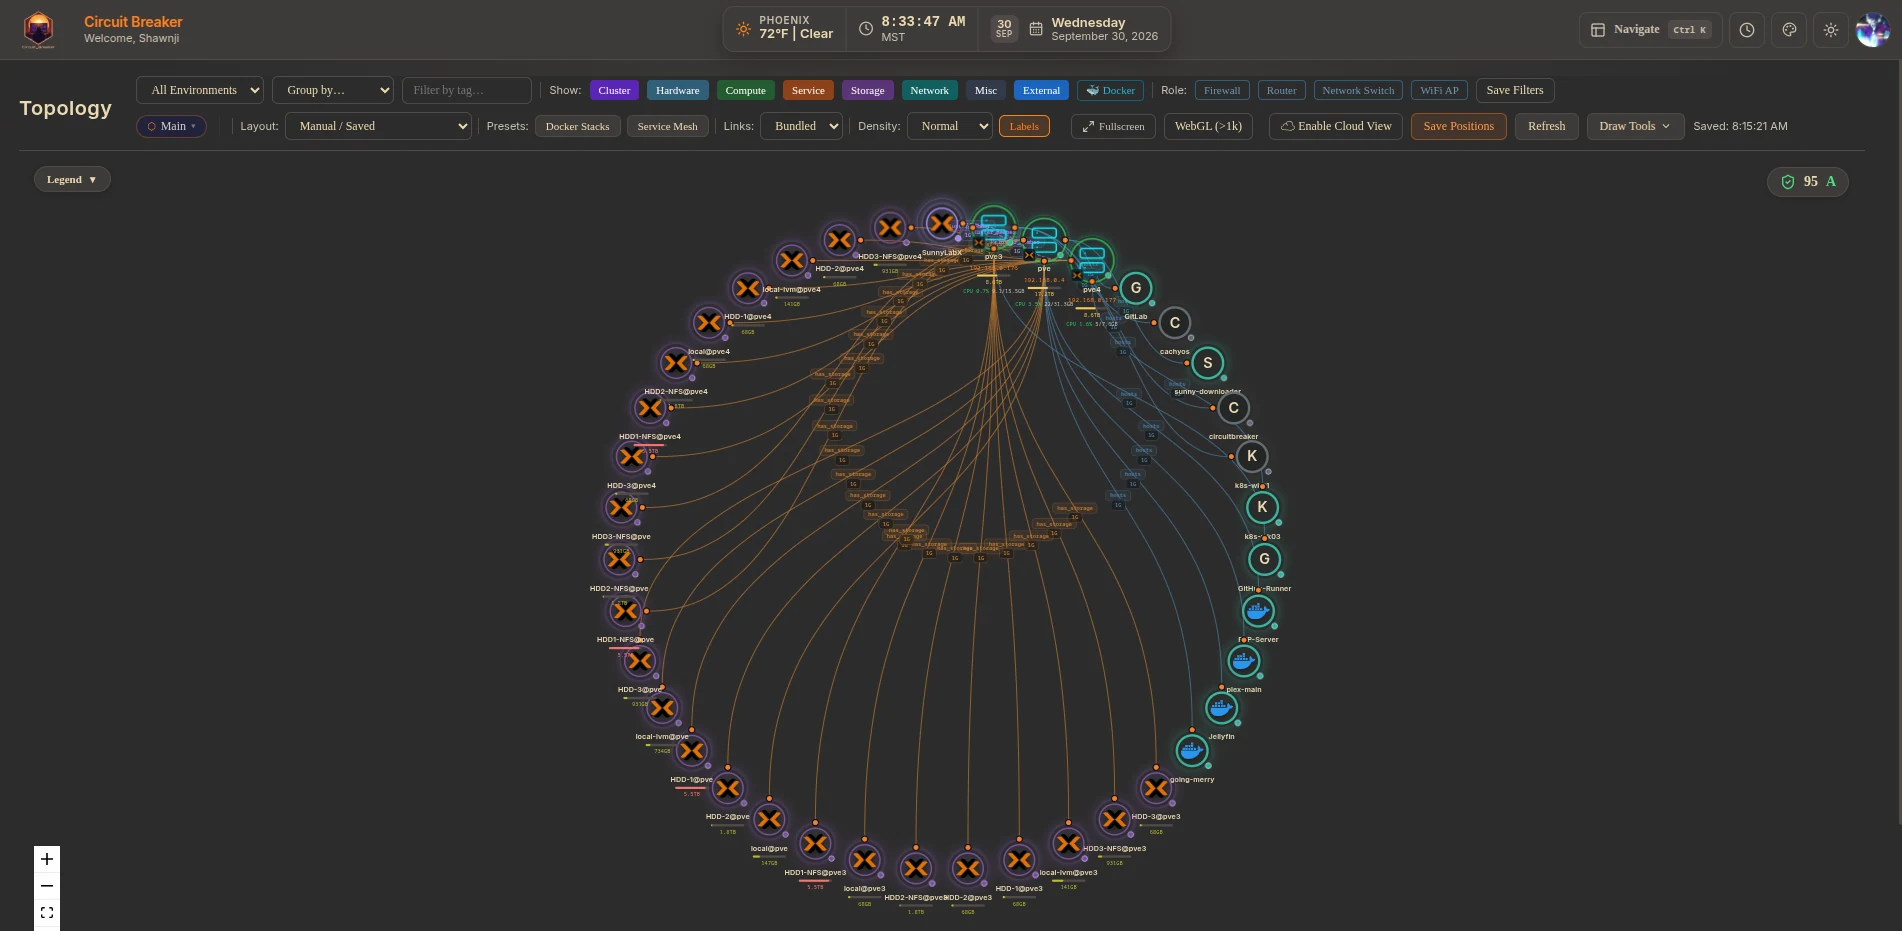1902x931 pixels.
Task: Click the 95 A health score badge
Action: click(1808, 182)
